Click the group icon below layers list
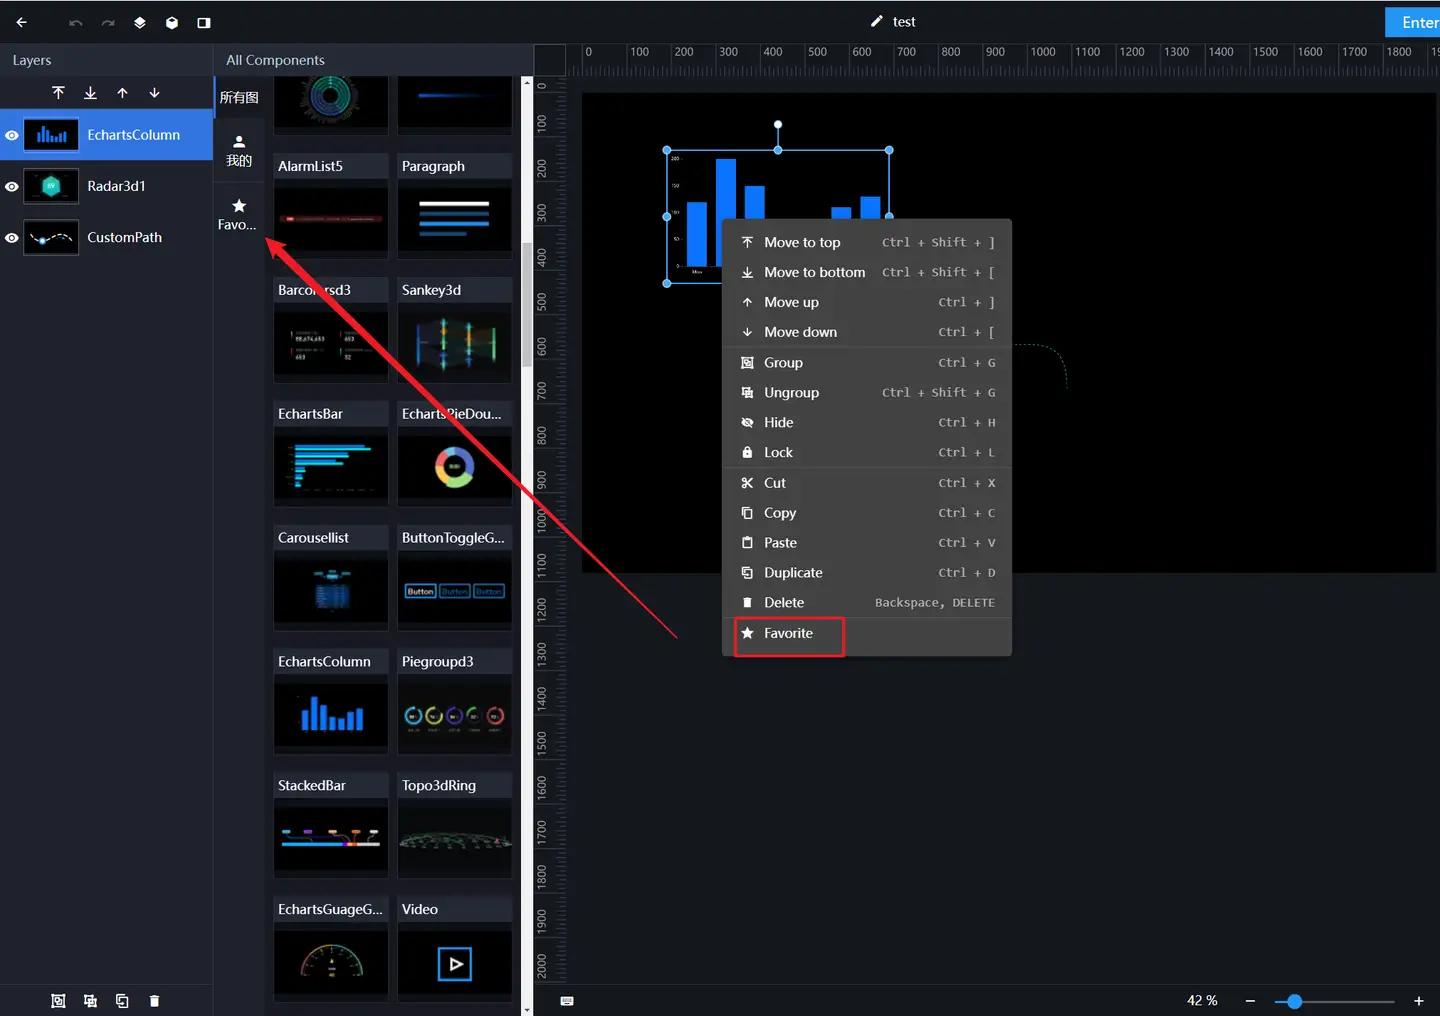1440x1016 pixels. [58, 1001]
